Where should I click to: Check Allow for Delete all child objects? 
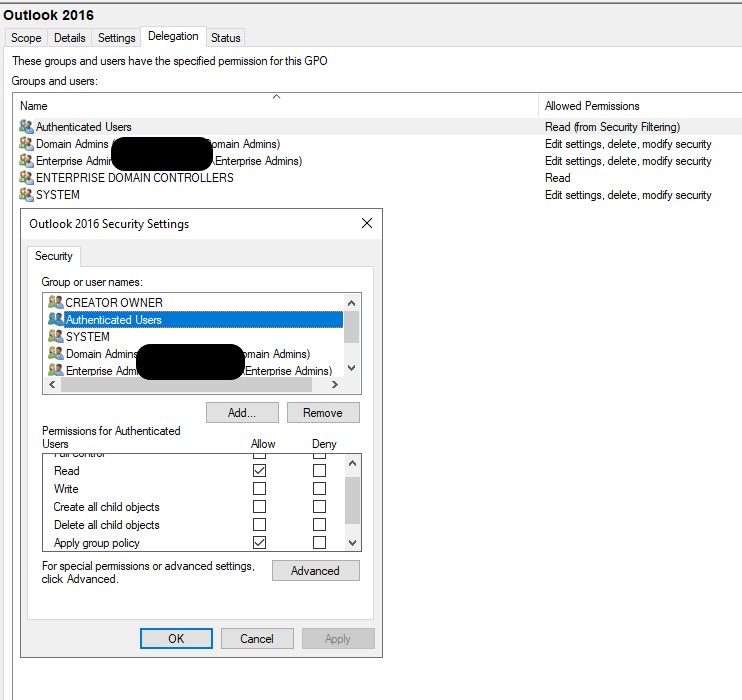259,524
